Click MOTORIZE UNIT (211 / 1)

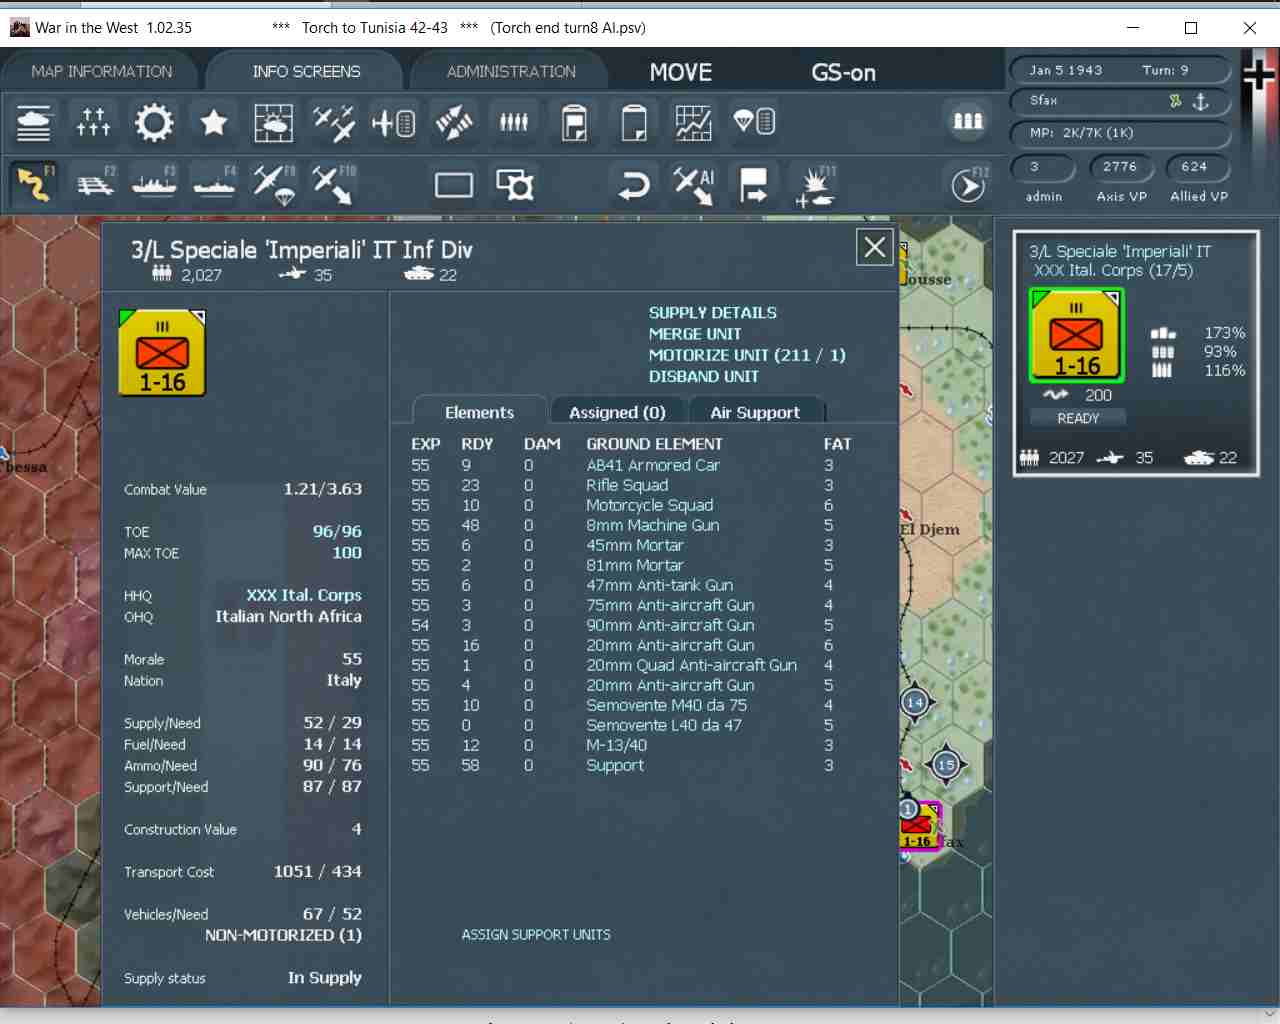coord(747,355)
